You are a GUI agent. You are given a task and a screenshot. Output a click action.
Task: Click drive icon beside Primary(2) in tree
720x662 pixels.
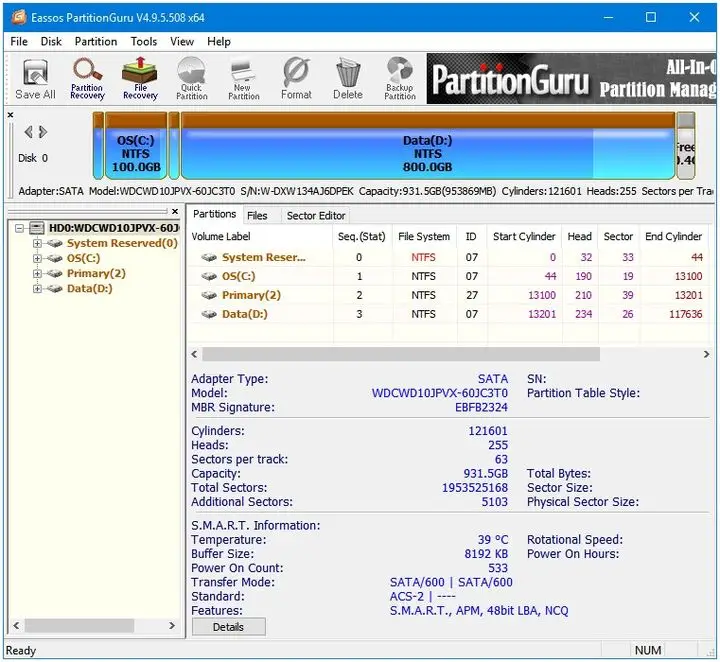click(x=55, y=274)
